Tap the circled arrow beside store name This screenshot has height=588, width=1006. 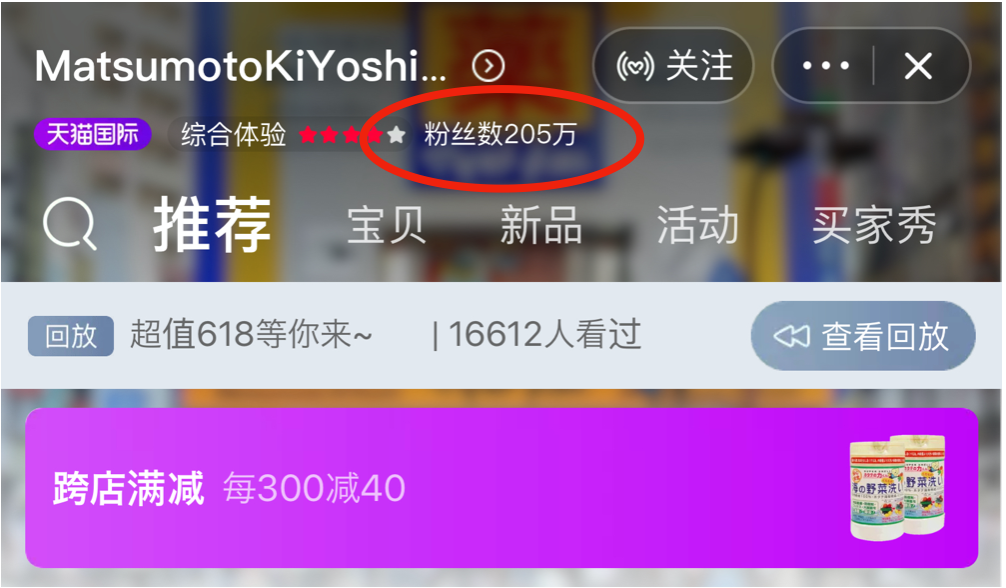point(488,65)
